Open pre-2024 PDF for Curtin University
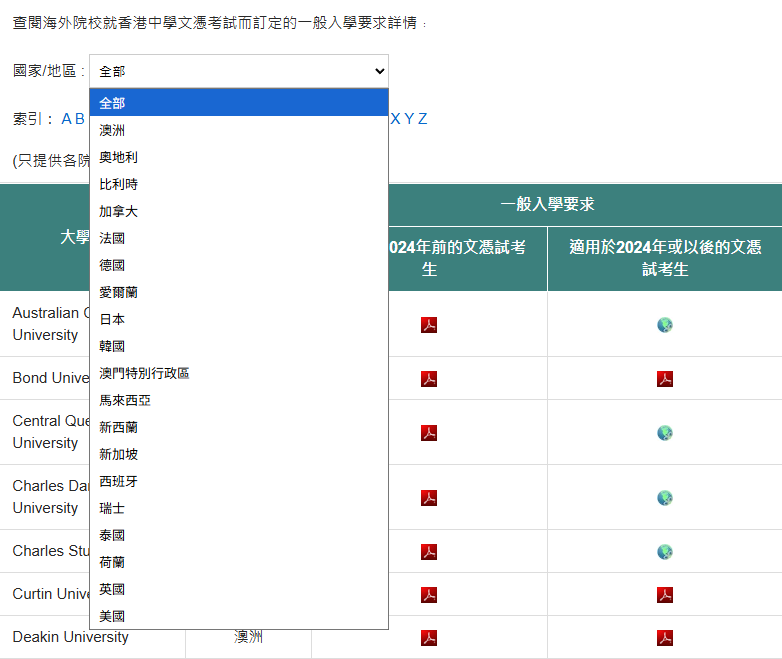 (x=429, y=595)
